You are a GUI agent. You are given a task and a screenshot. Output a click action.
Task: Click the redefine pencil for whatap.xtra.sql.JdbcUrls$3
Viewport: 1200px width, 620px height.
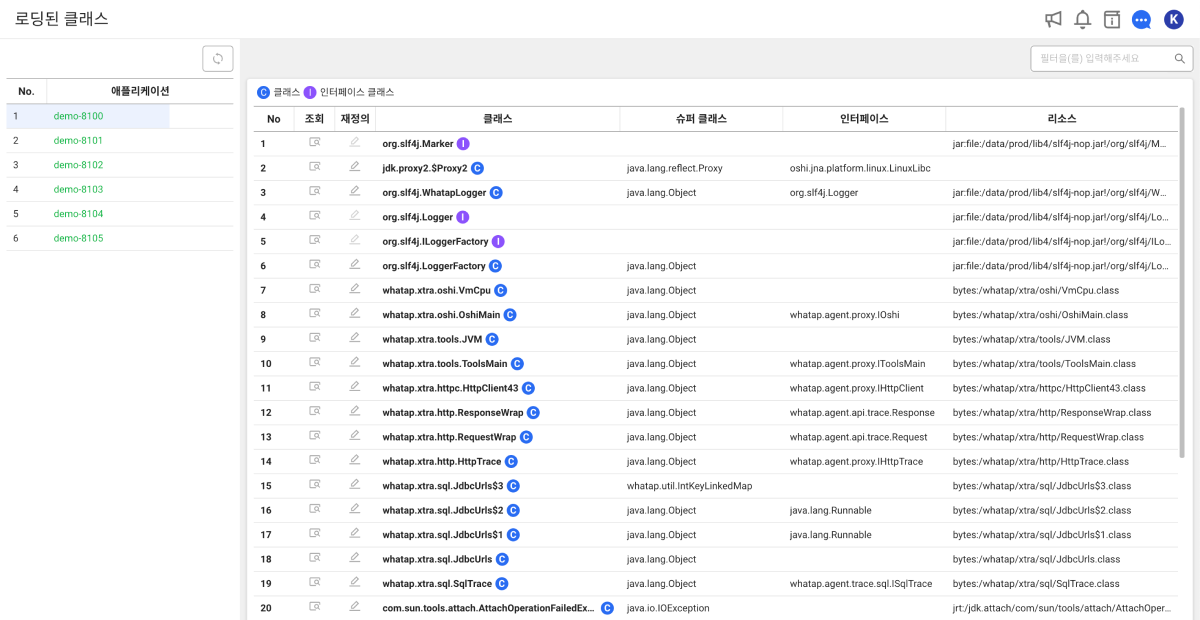click(354, 485)
